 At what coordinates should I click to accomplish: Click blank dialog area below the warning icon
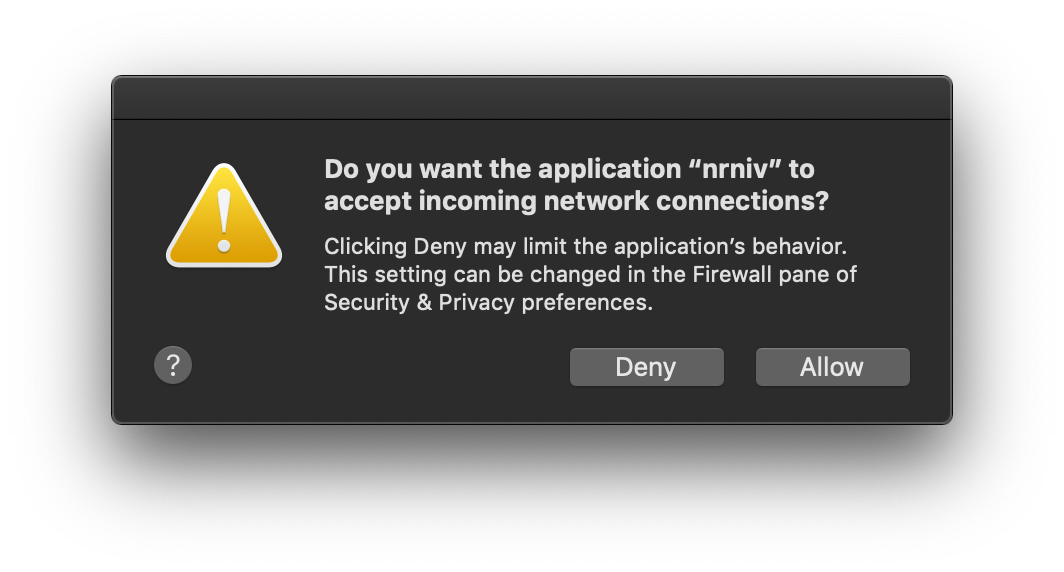coord(224,310)
